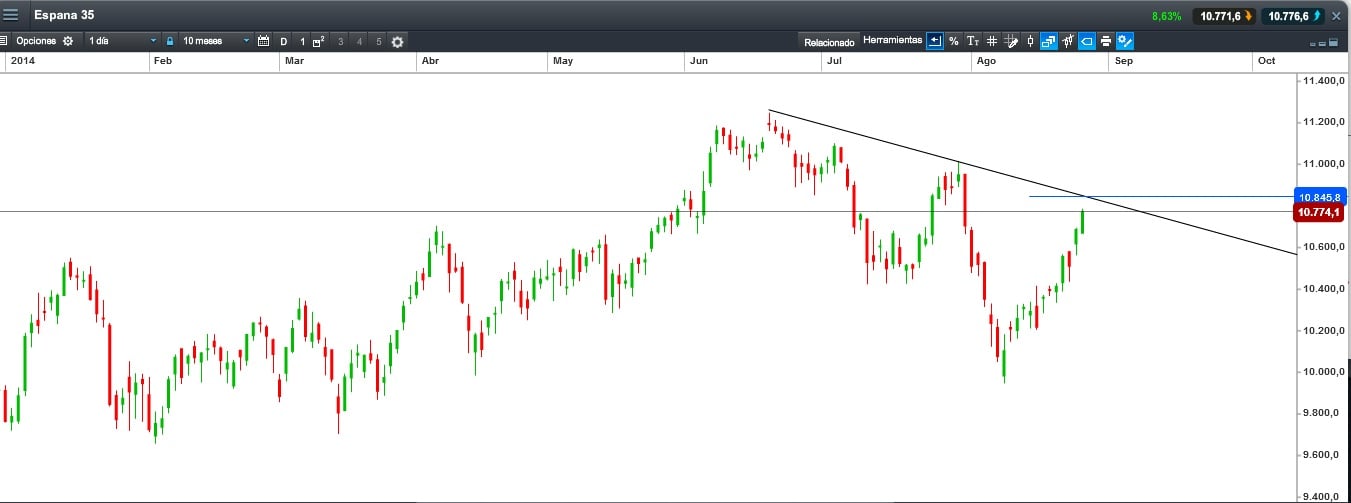This screenshot has width=1351, height=503.
Task: Click the buy price 10.776,6 button
Action: (x=1294, y=16)
